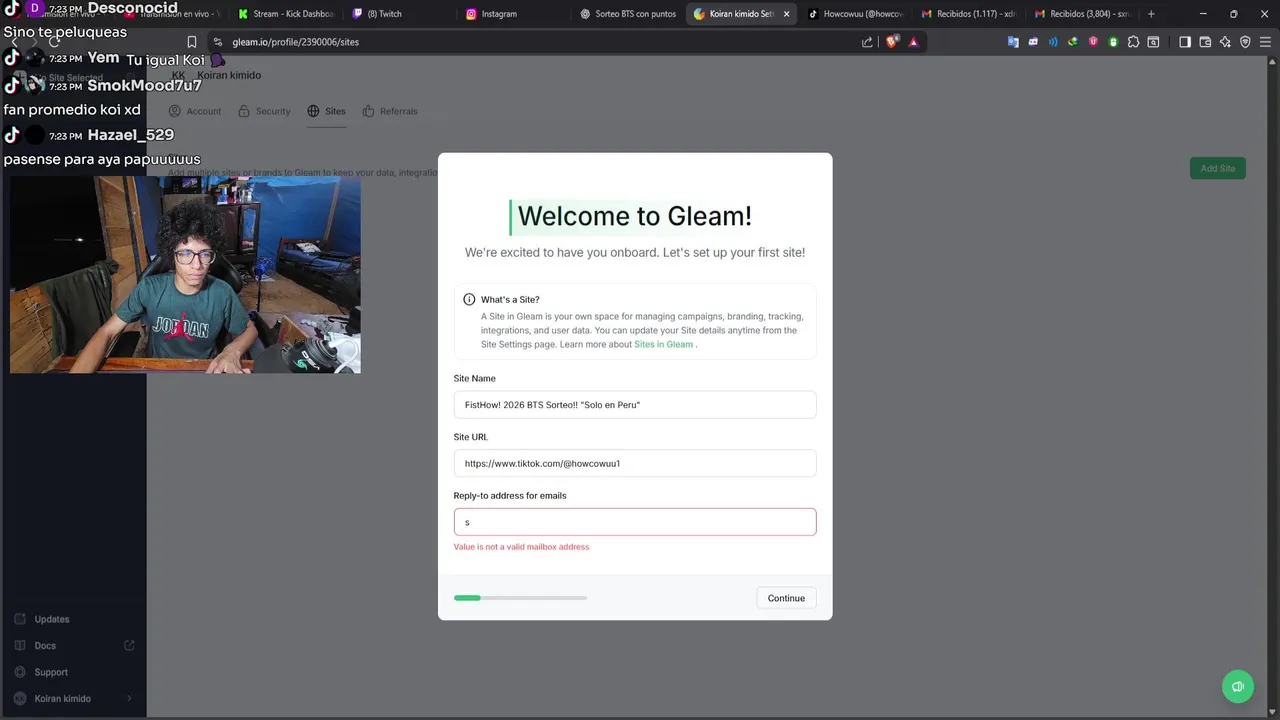Click the external link icon beside Docs
The width and height of the screenshot is (1280, 720).
point(129,645)
